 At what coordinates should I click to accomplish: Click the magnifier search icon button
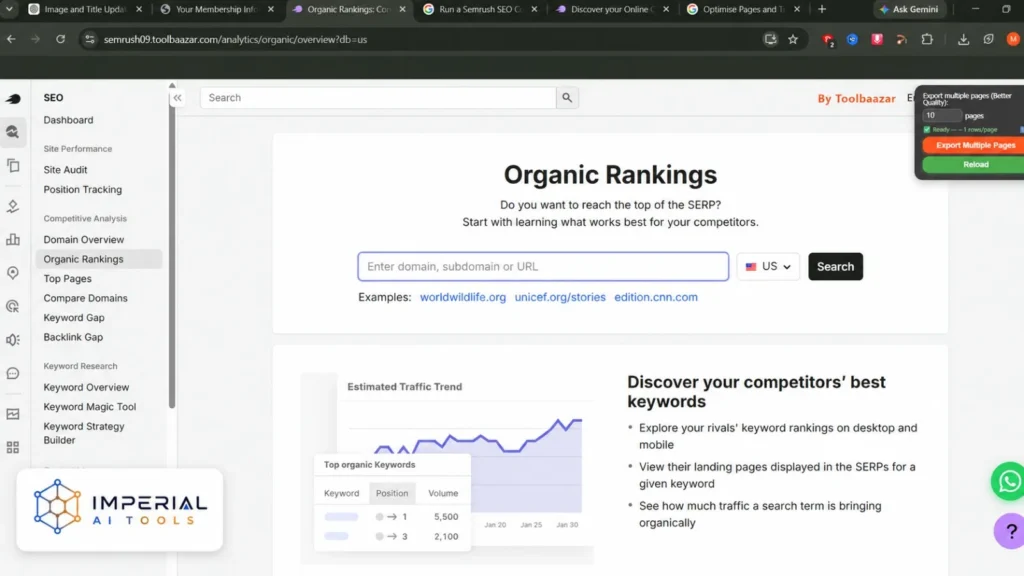click(567, 98)
